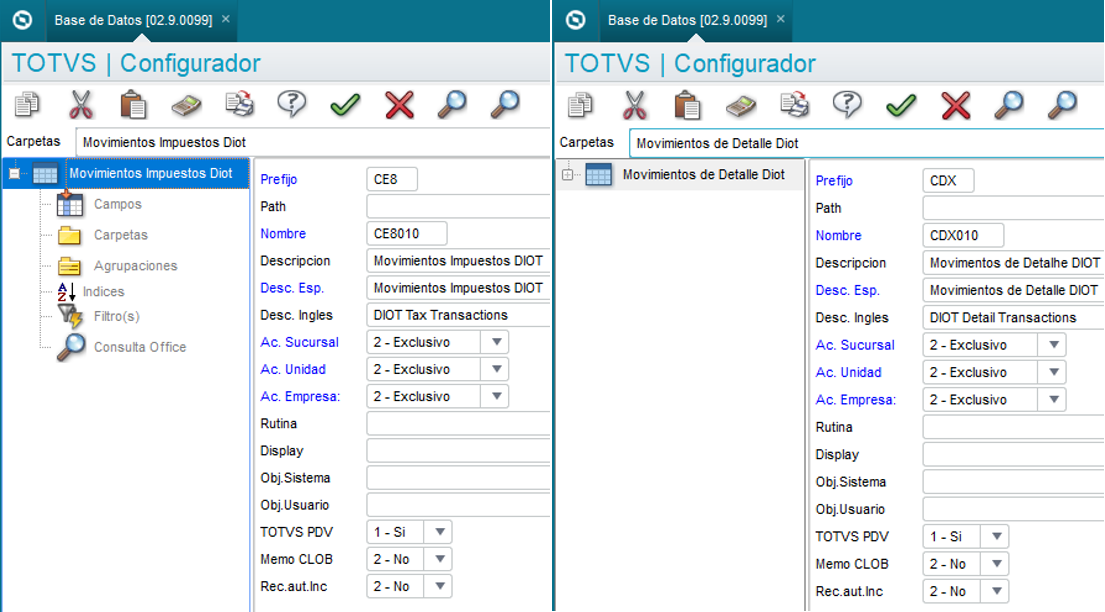Image resolution: width=1105 pixels, height=612 pixels.
Task: Click the printer icon in left window toolbar
Action: click(x=240, y=104)
